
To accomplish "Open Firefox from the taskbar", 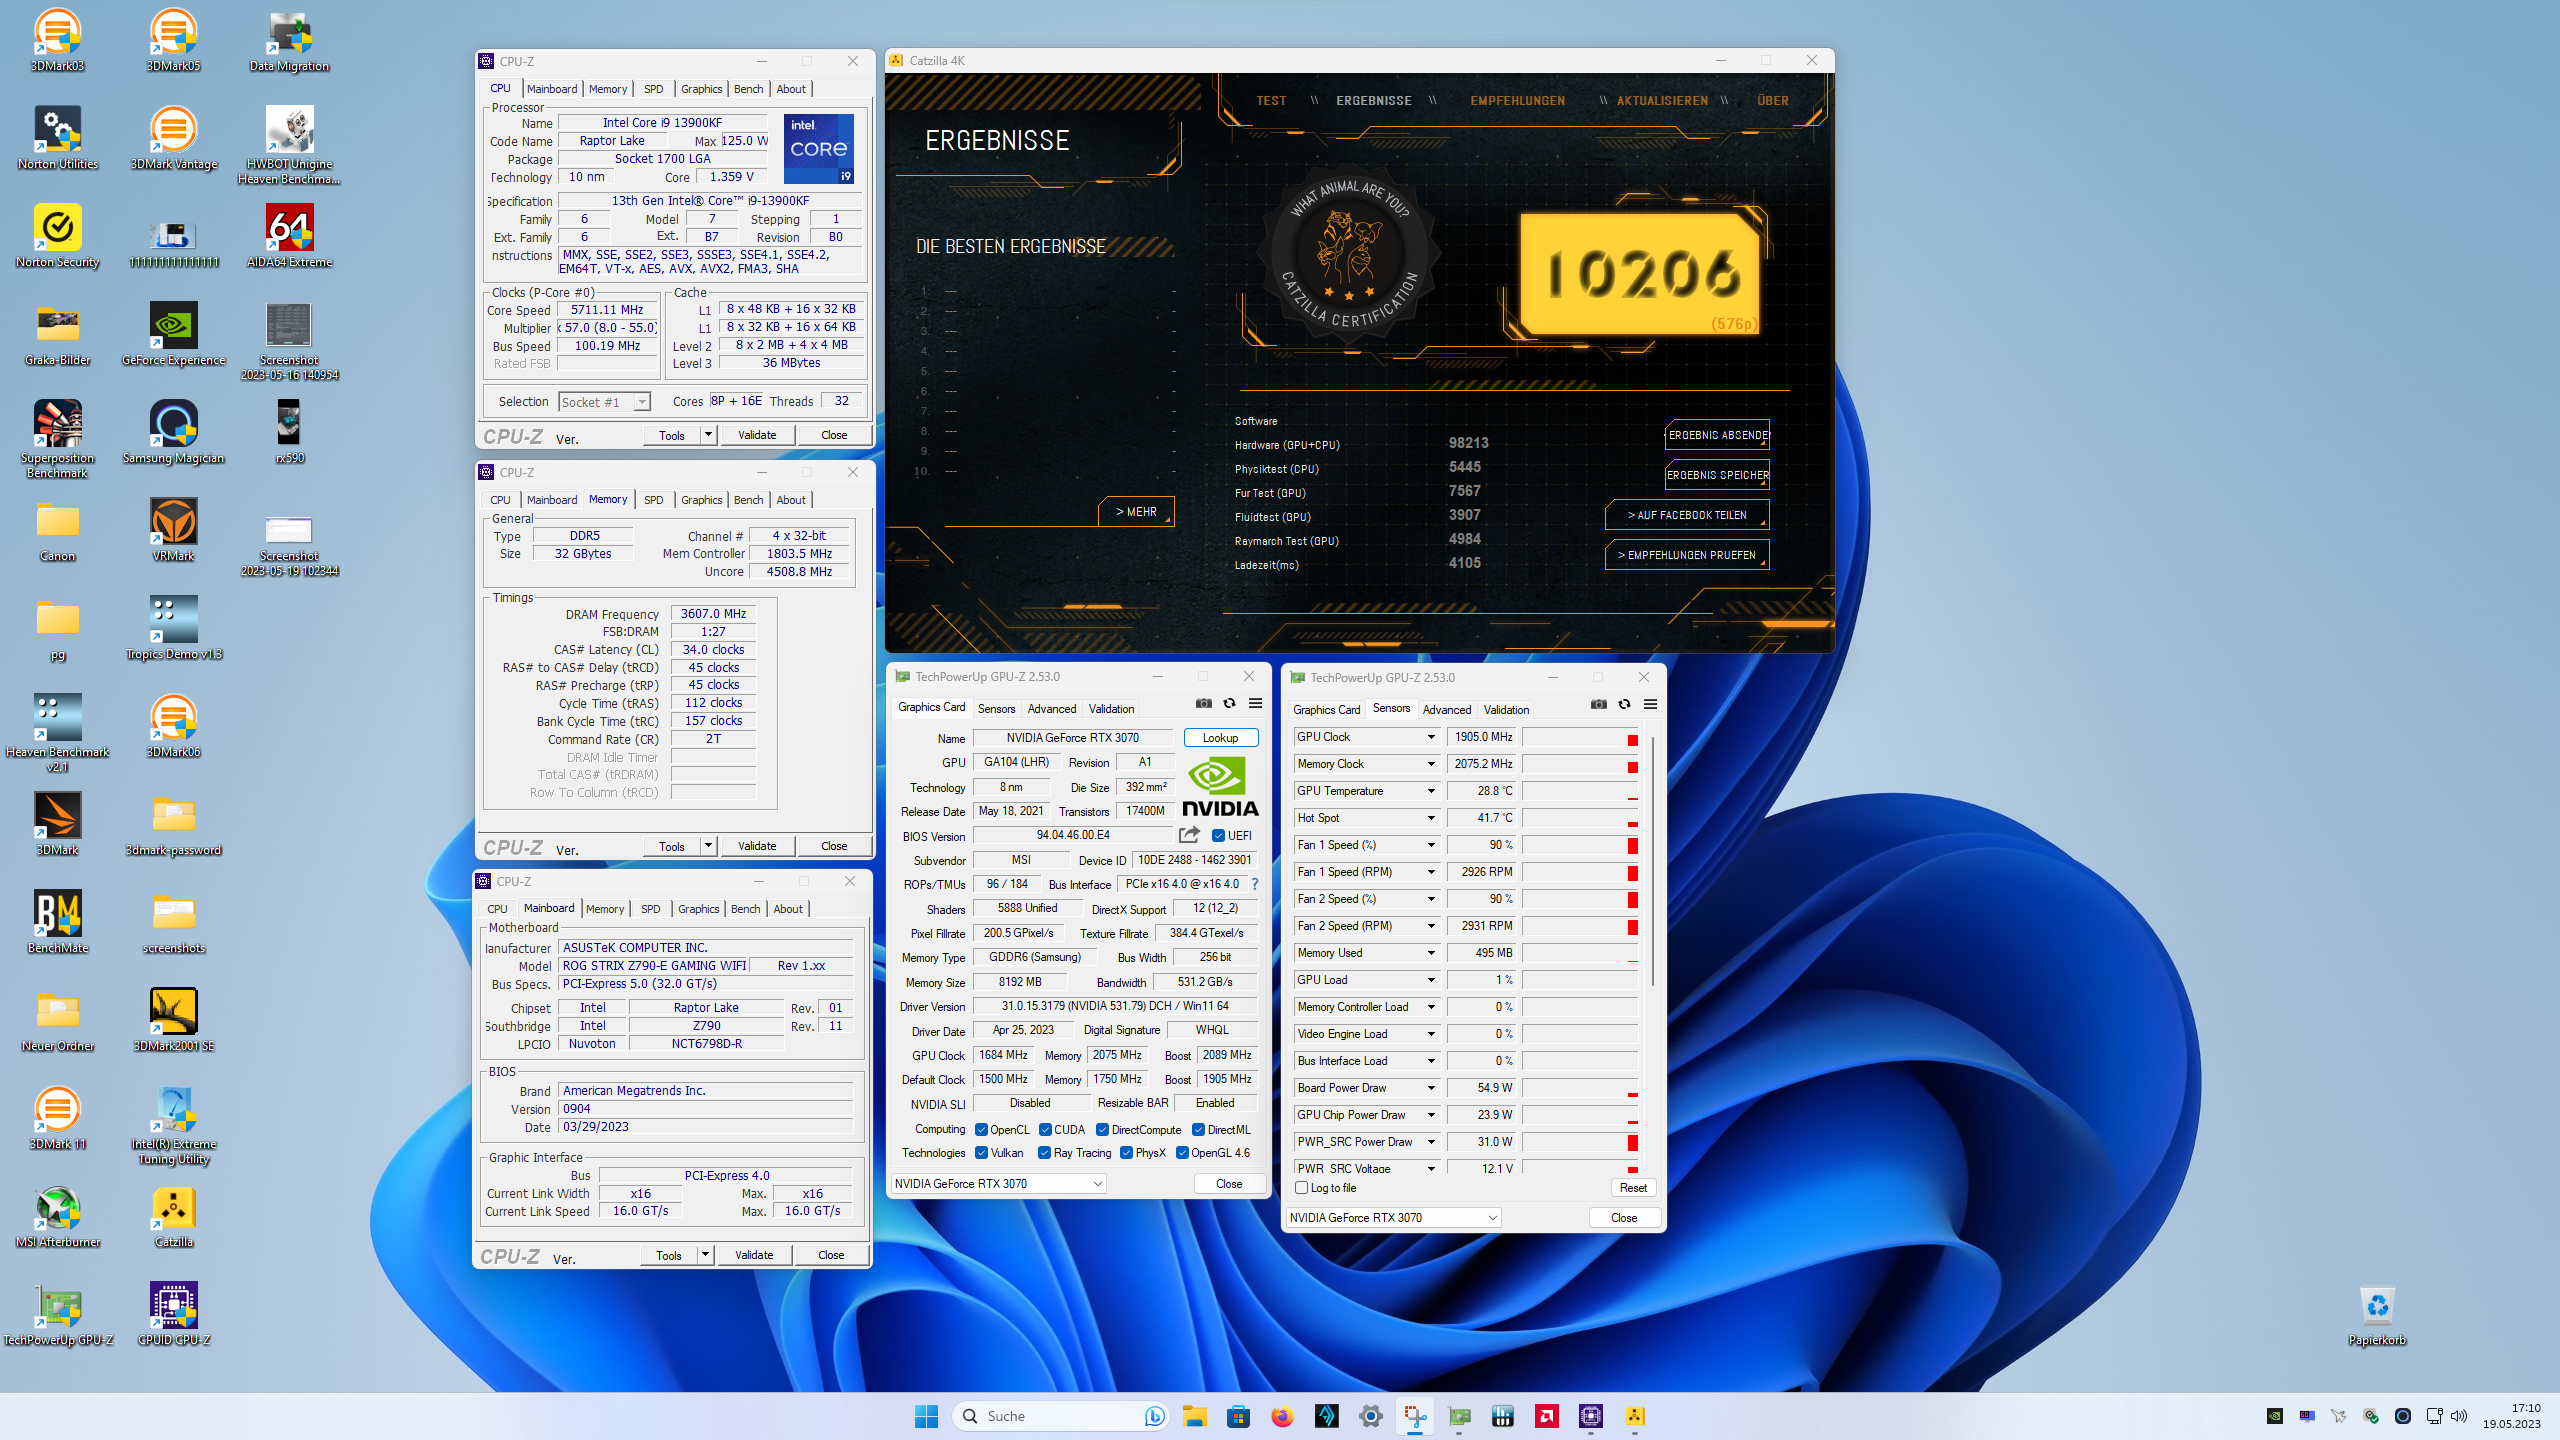I will 1282,1416.
